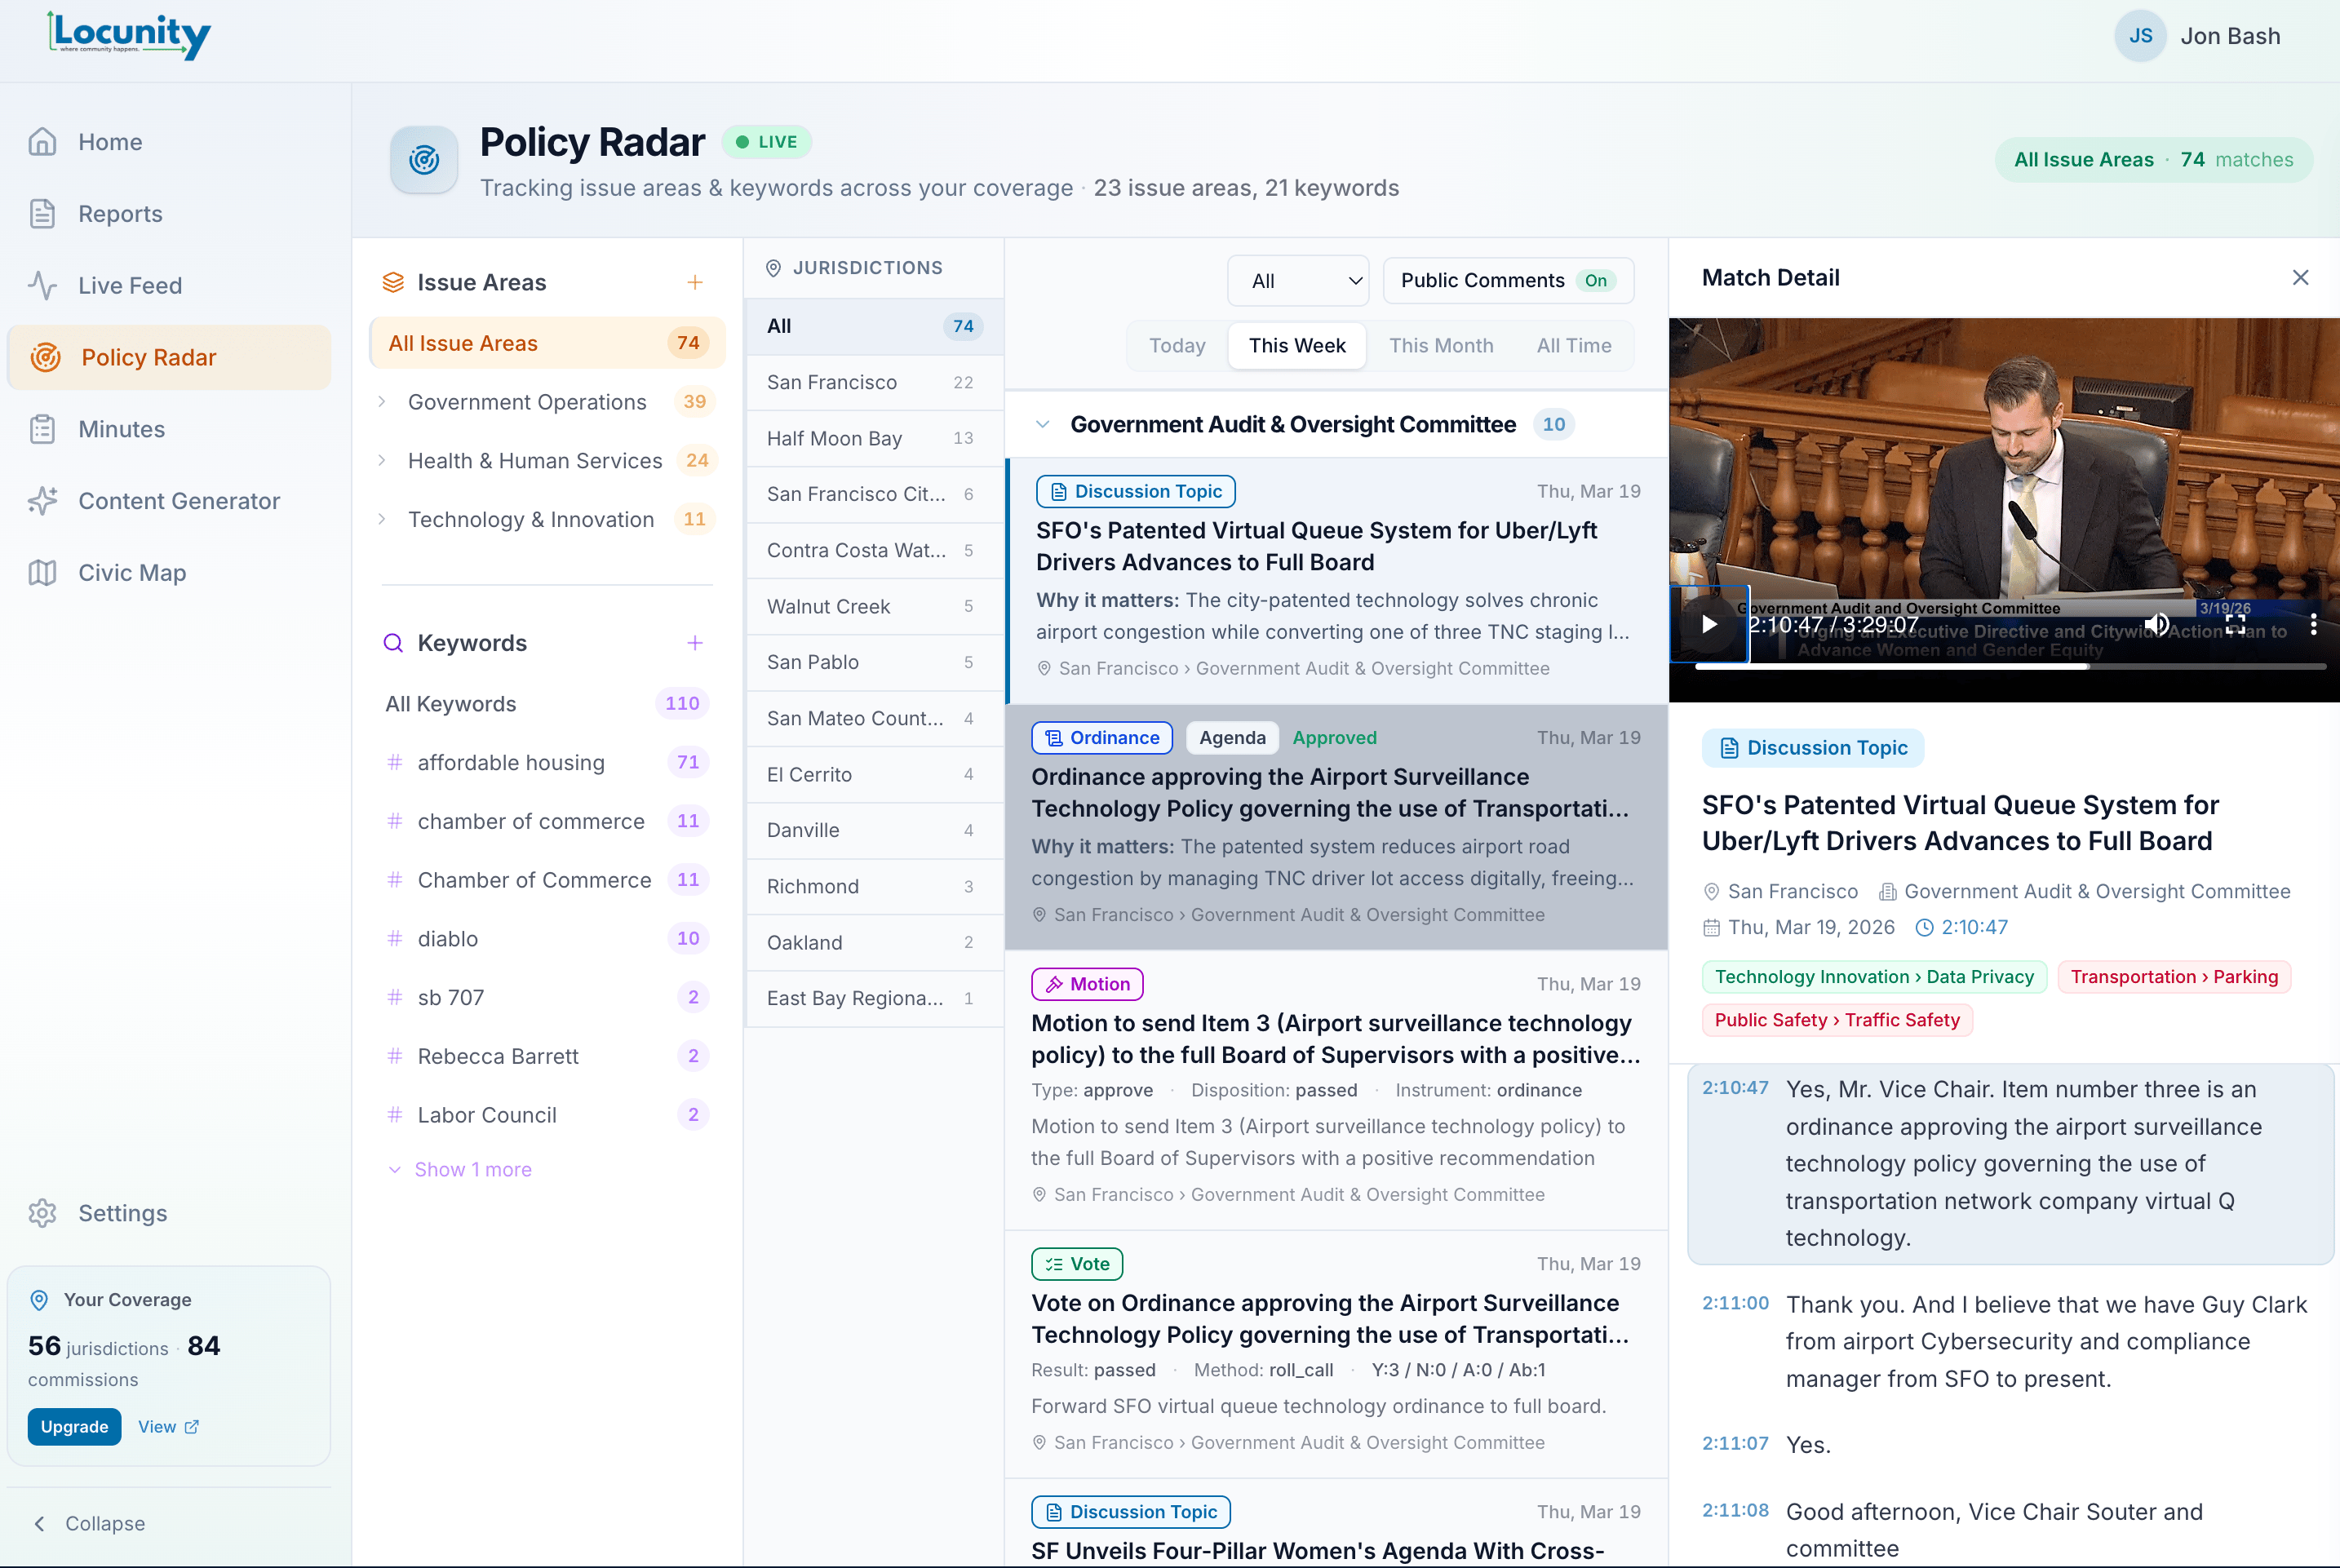2340x1568 pixels.
Task: Click Show 1 more keywords link
Action: coord(472,1170)
